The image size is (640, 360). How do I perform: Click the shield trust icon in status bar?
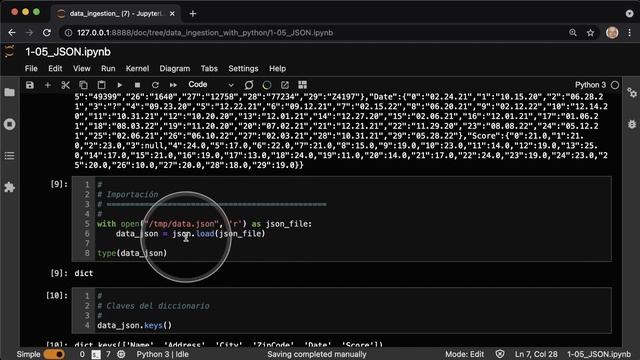[500, 354]
